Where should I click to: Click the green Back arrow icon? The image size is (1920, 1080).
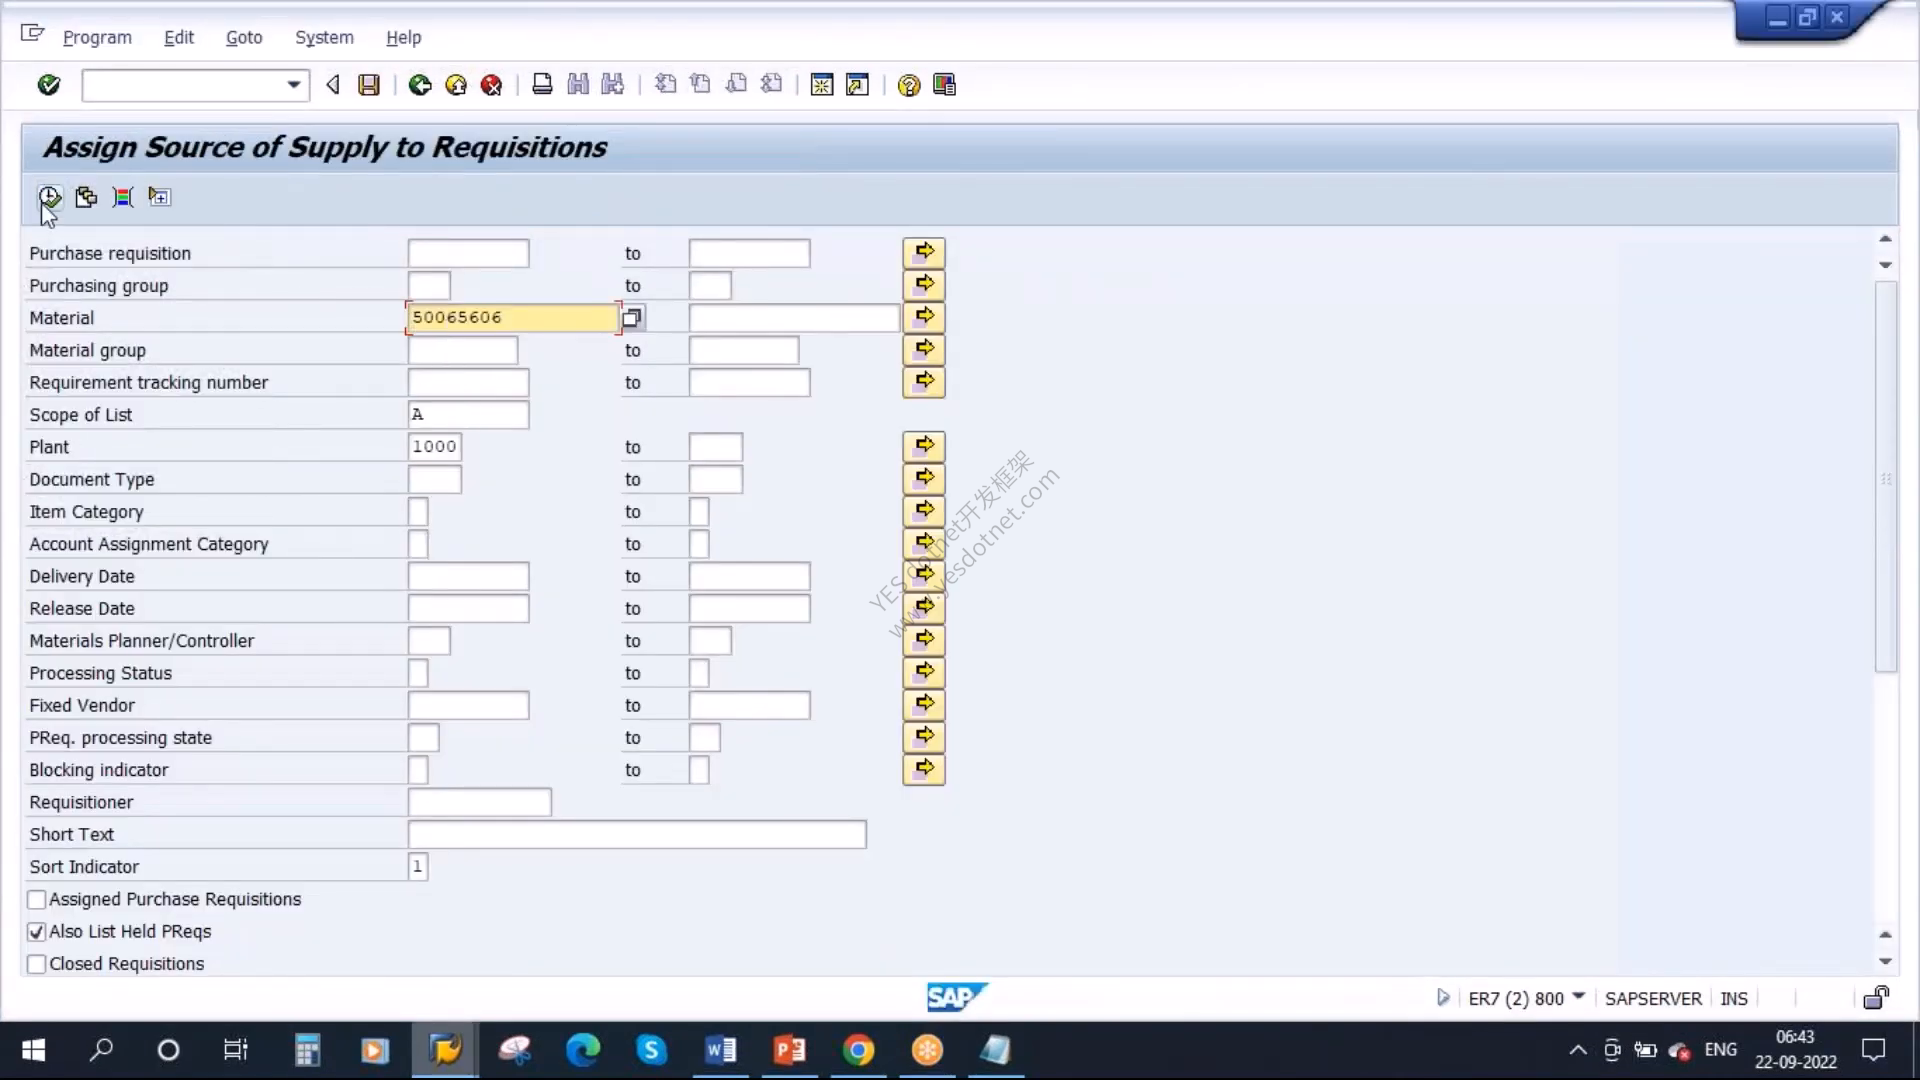(x=420, y=85)
